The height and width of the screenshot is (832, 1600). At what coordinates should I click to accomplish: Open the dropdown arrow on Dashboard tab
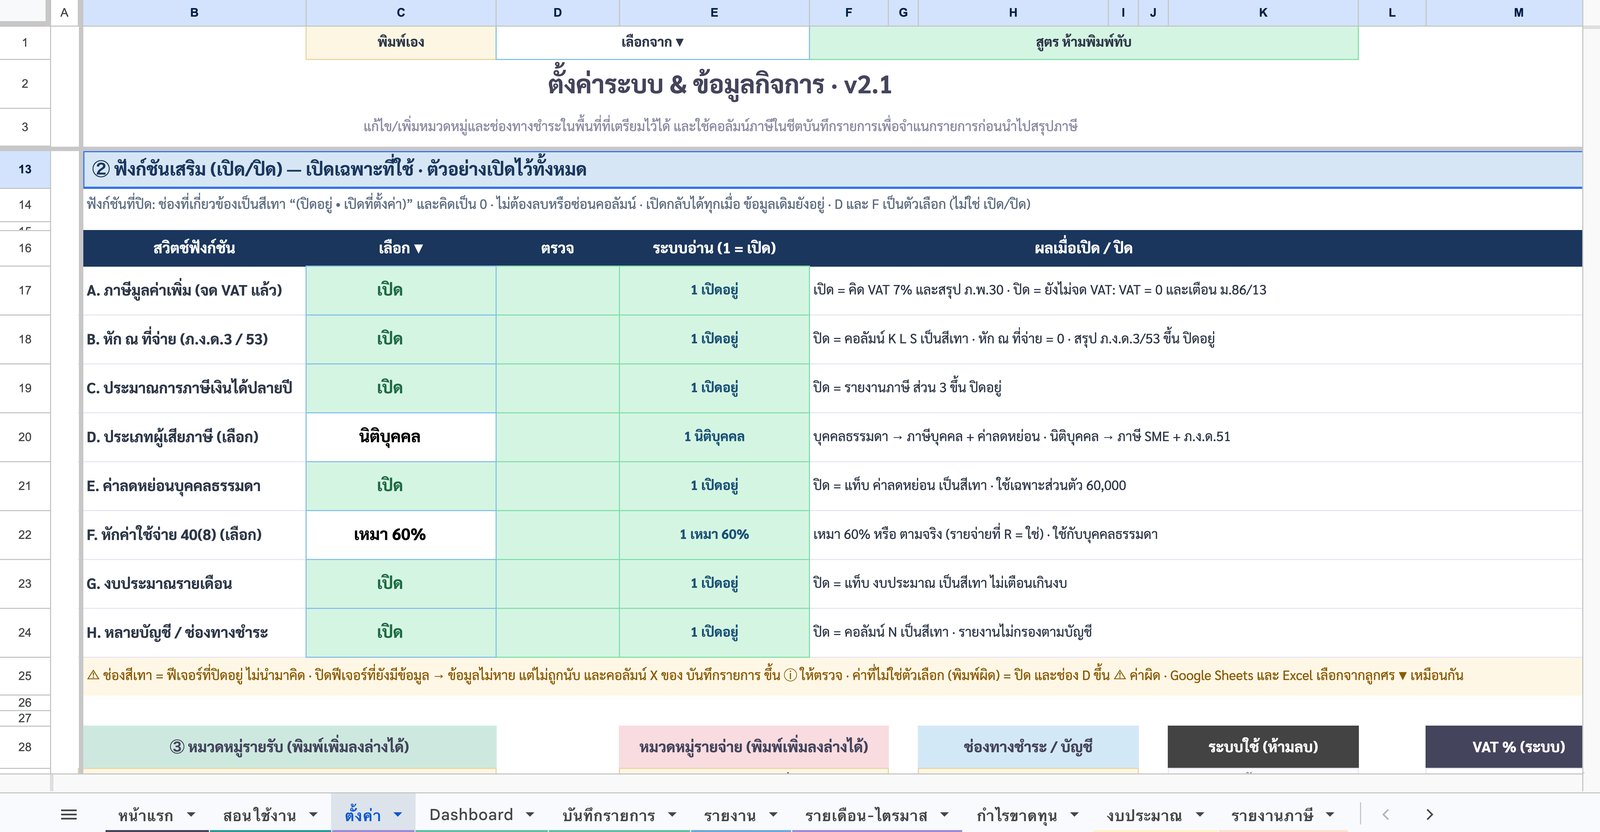530,815
